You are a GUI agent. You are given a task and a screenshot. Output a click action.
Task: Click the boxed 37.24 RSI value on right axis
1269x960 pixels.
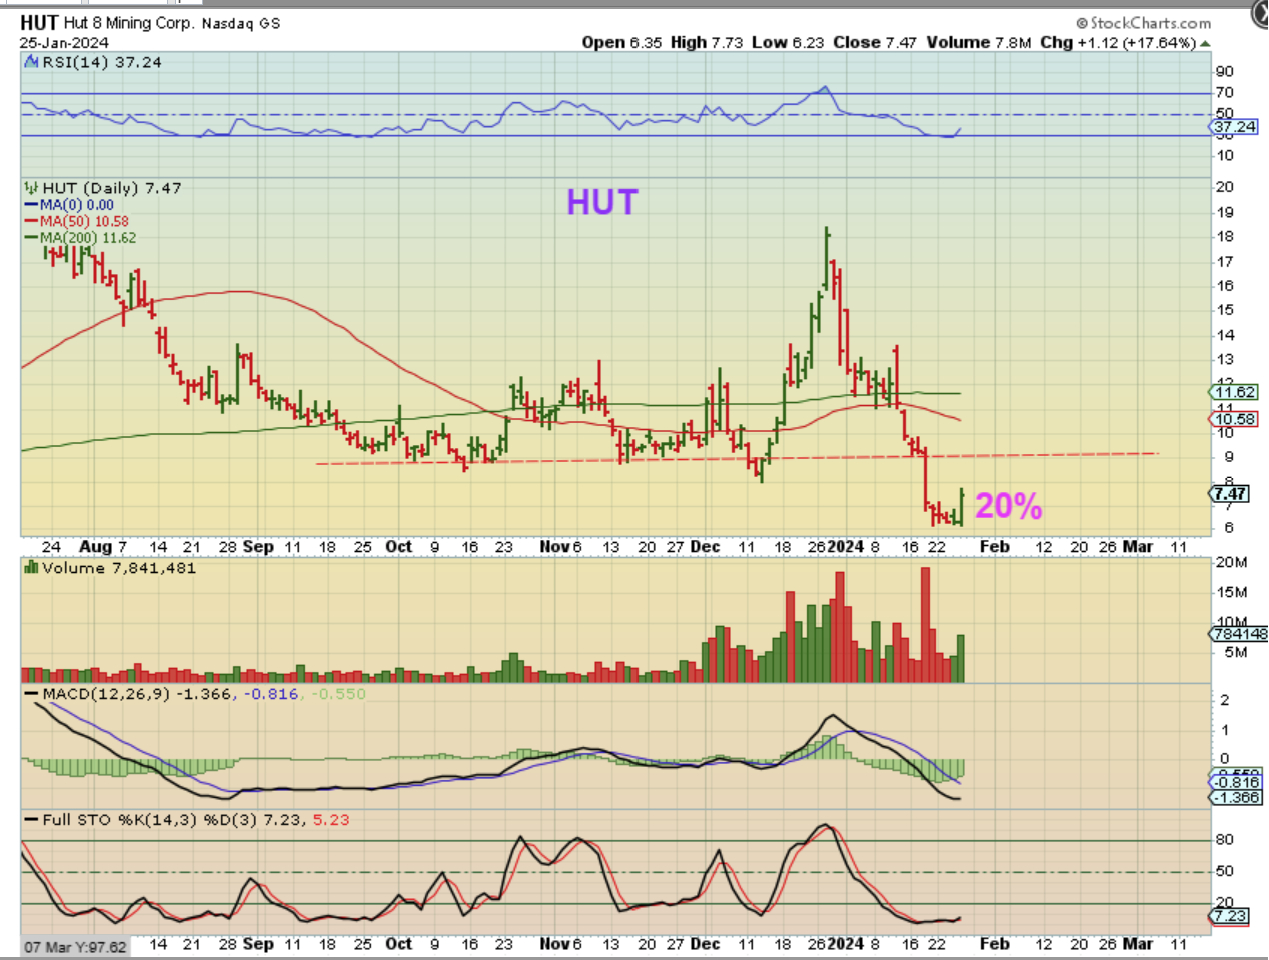point(1235,127)
